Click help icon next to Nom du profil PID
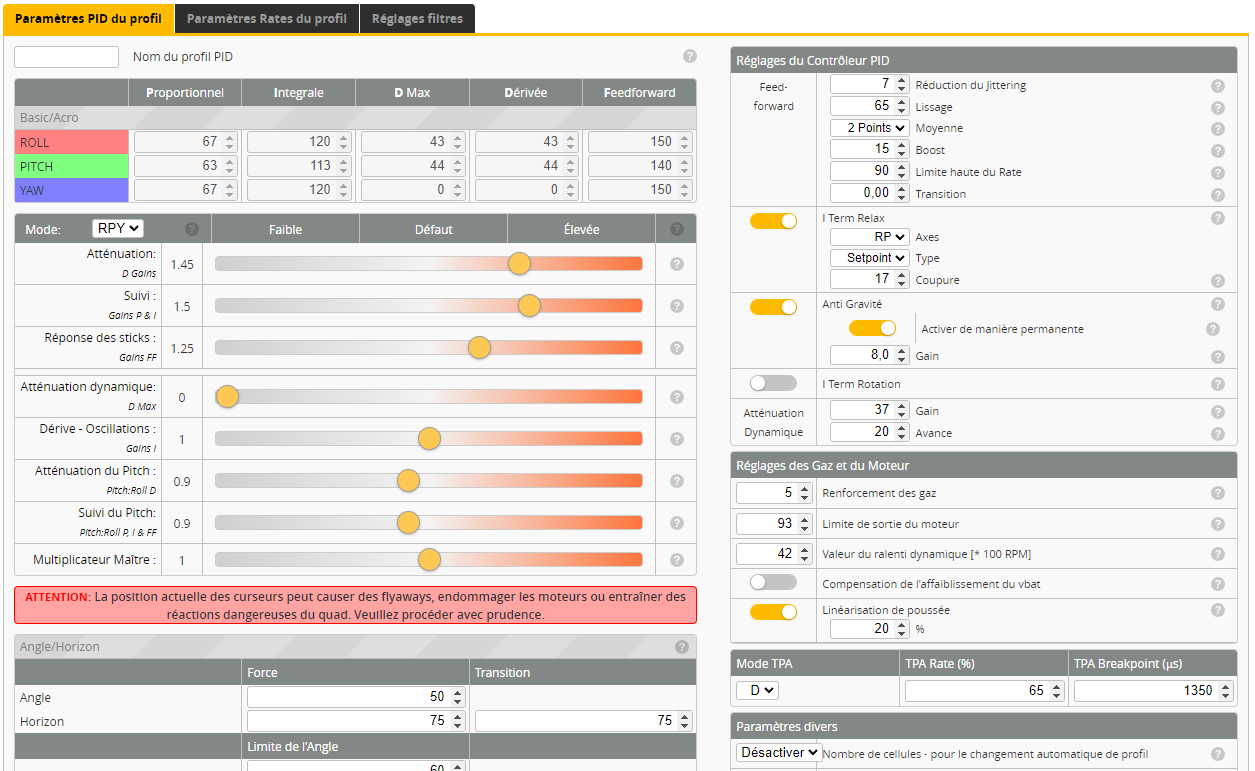This screenshot has width=1255, height=771. pos(690,57)
